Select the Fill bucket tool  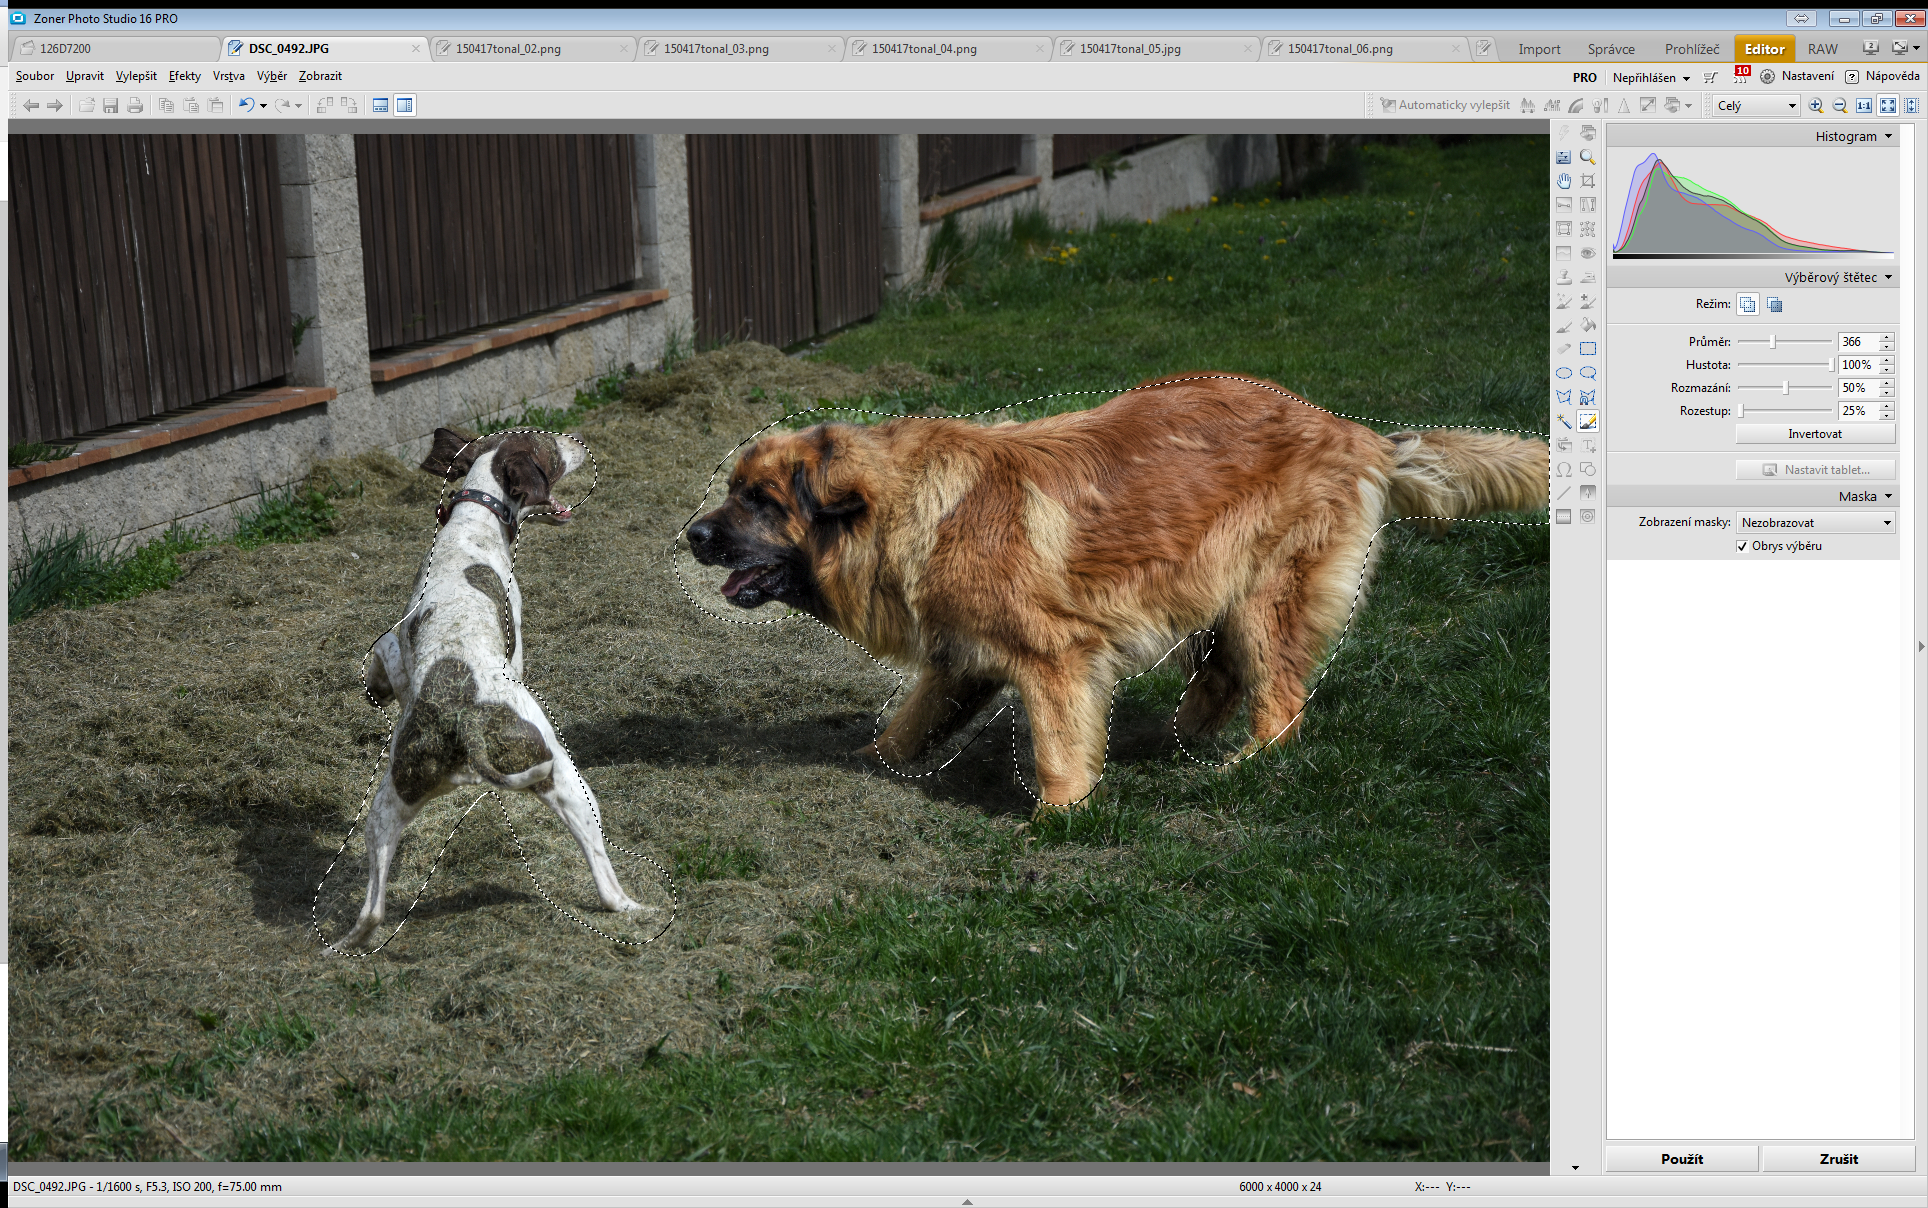pyautogui.click(x=1588, y=325)
